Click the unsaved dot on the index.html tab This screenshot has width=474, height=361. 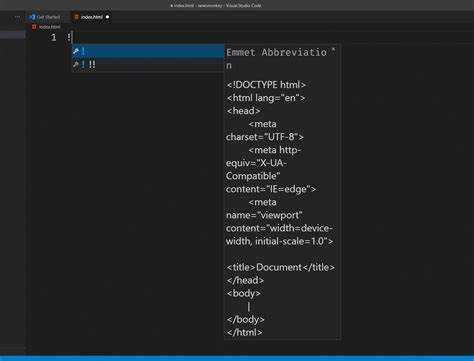pyautogui.click(x=107, y=17)
